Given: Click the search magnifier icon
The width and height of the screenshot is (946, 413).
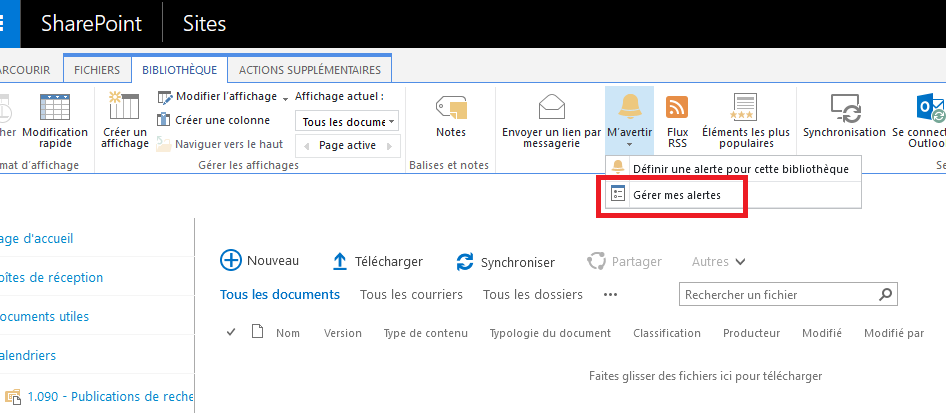Looking at the screenshot, I should click(x=885, y=295).
